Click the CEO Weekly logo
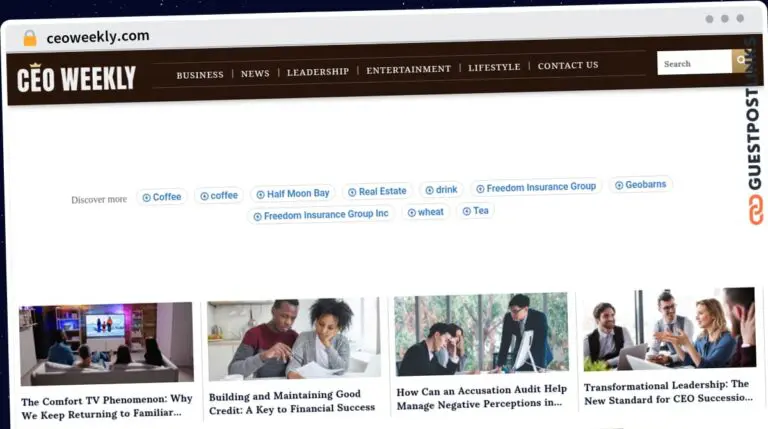Image resolution: width=768 pixels, height=429 pixels. click(x=76, y=78)
